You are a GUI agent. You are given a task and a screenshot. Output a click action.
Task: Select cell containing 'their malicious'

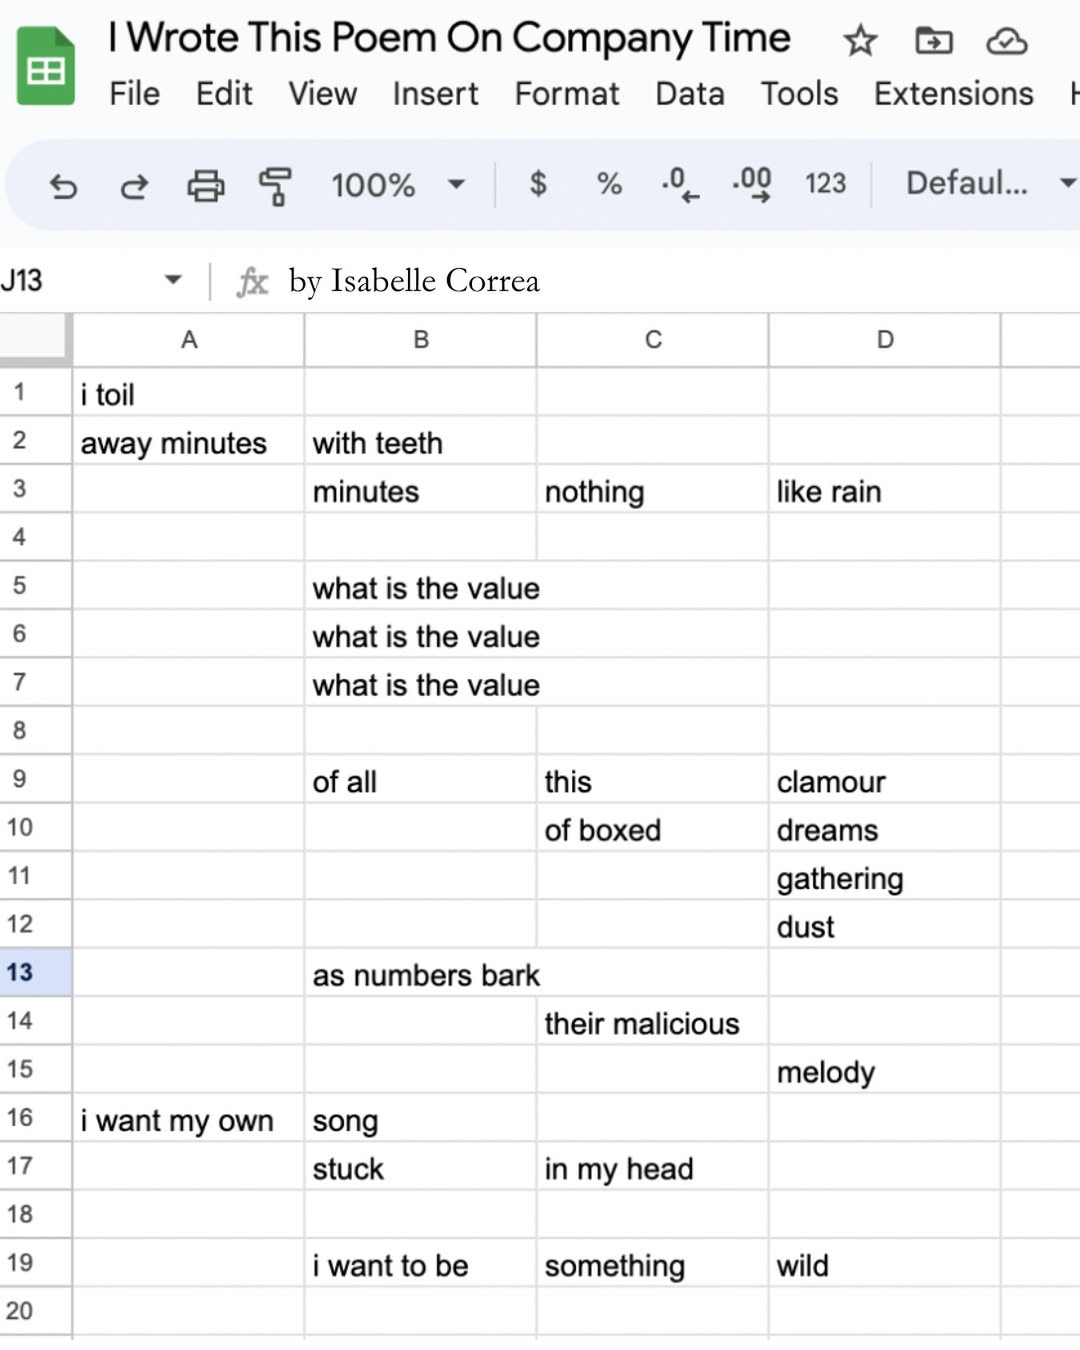coord(653,1022)
